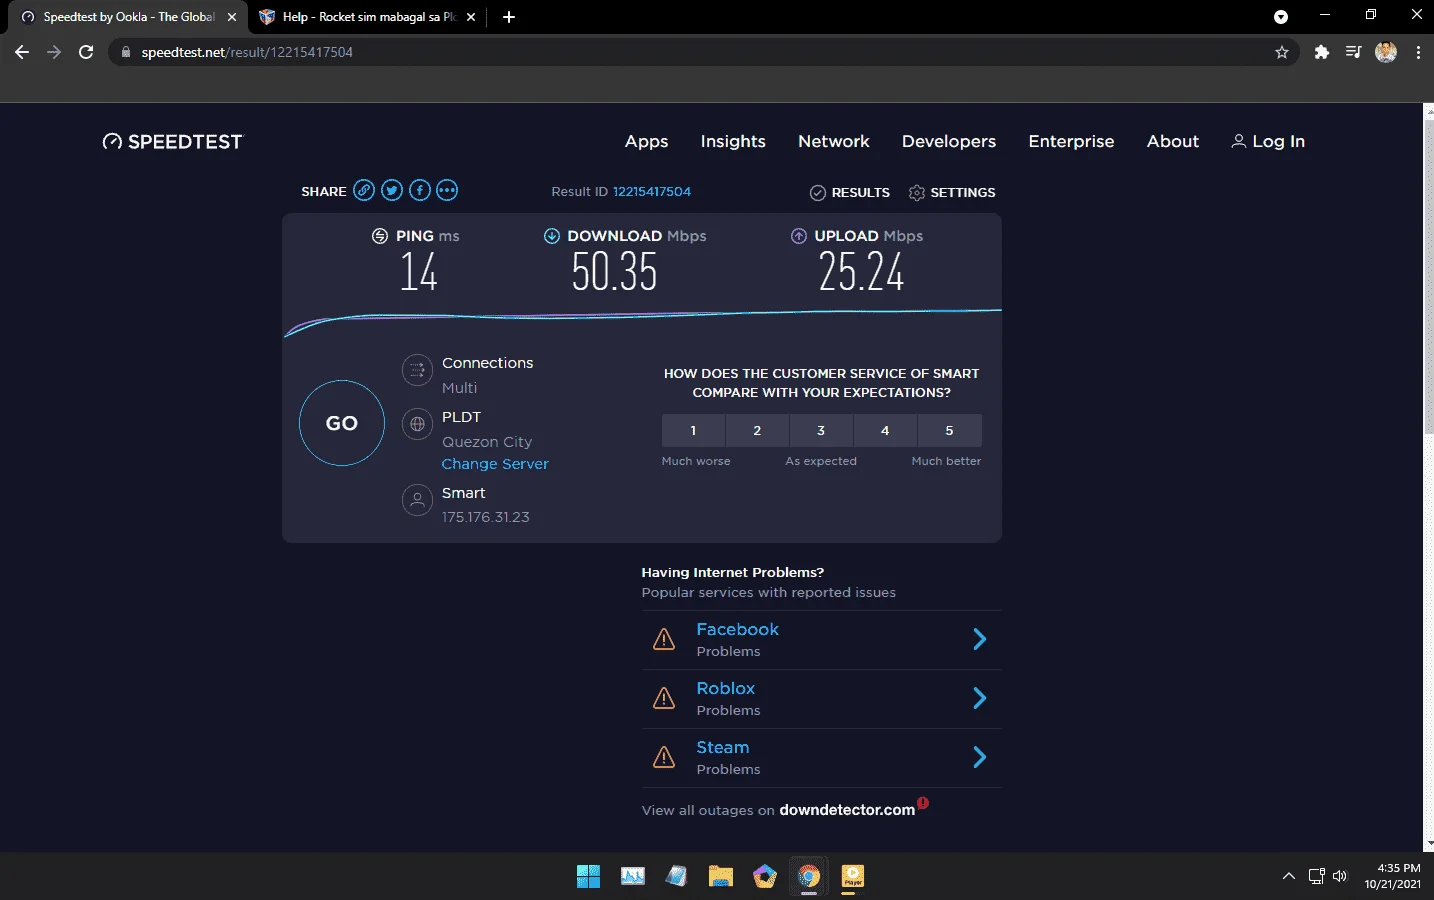Open the Facebook outage link

tap(737, 629)
